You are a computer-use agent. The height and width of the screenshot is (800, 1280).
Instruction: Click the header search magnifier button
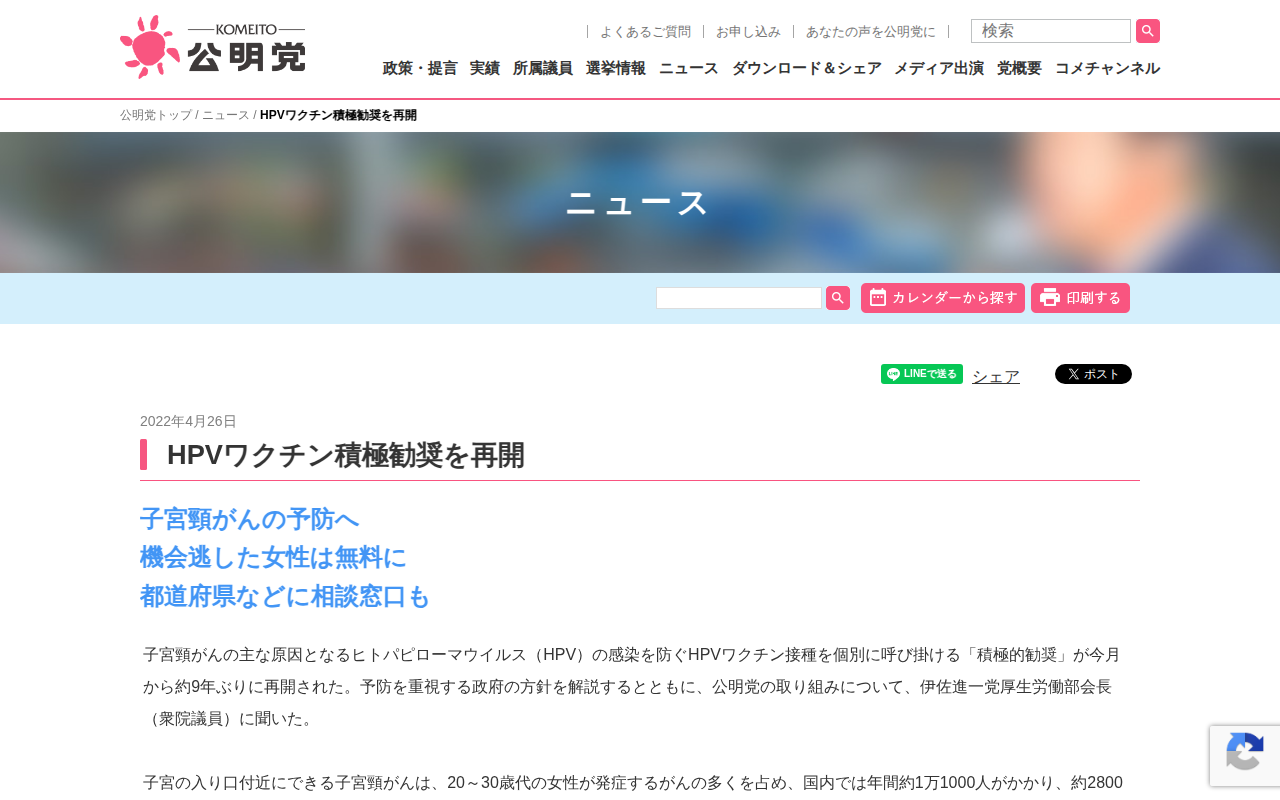pyautogui.click(x=1148, y=31)
